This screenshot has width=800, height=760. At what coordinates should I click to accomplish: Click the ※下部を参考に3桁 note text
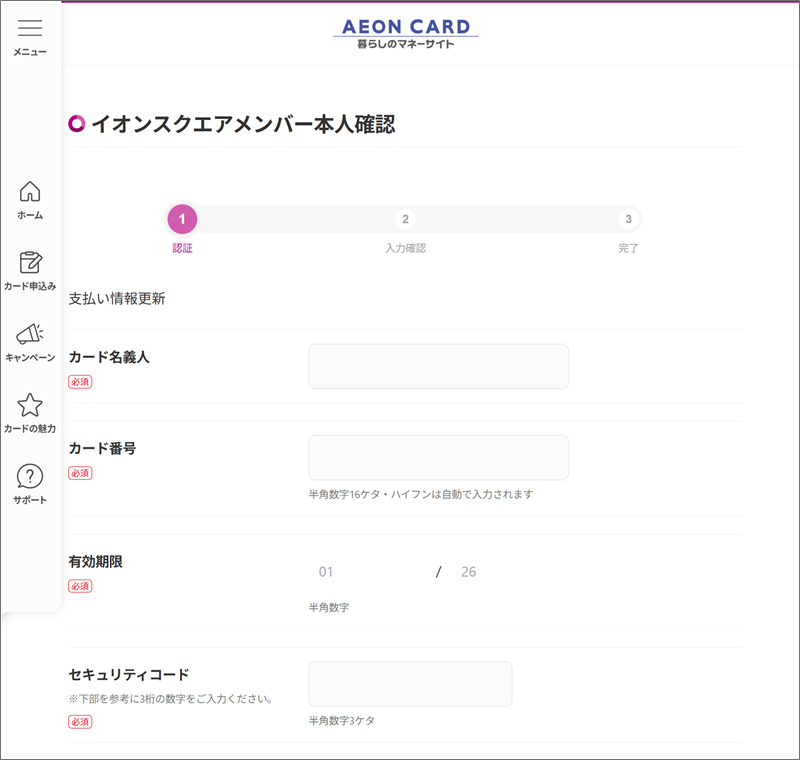[170, 699]
